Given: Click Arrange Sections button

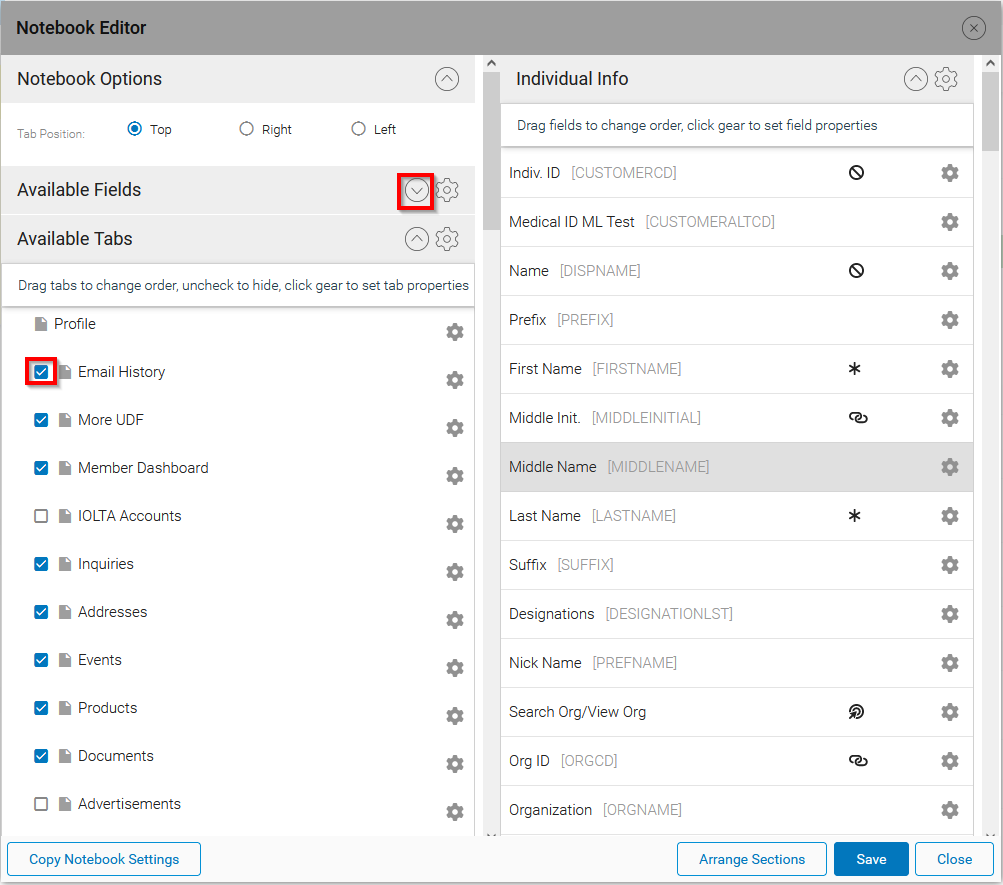Looking at the screenshot, I should (x=752, y=859).
